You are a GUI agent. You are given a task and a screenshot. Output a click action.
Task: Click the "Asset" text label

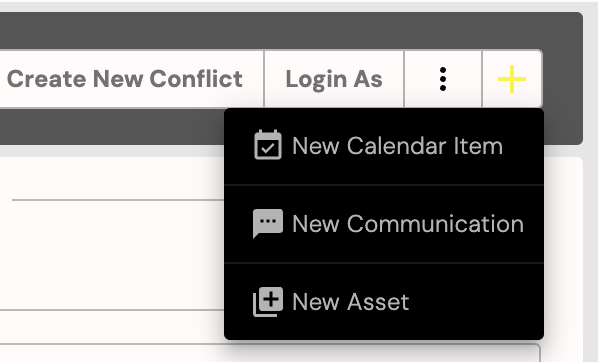point(378,302)
